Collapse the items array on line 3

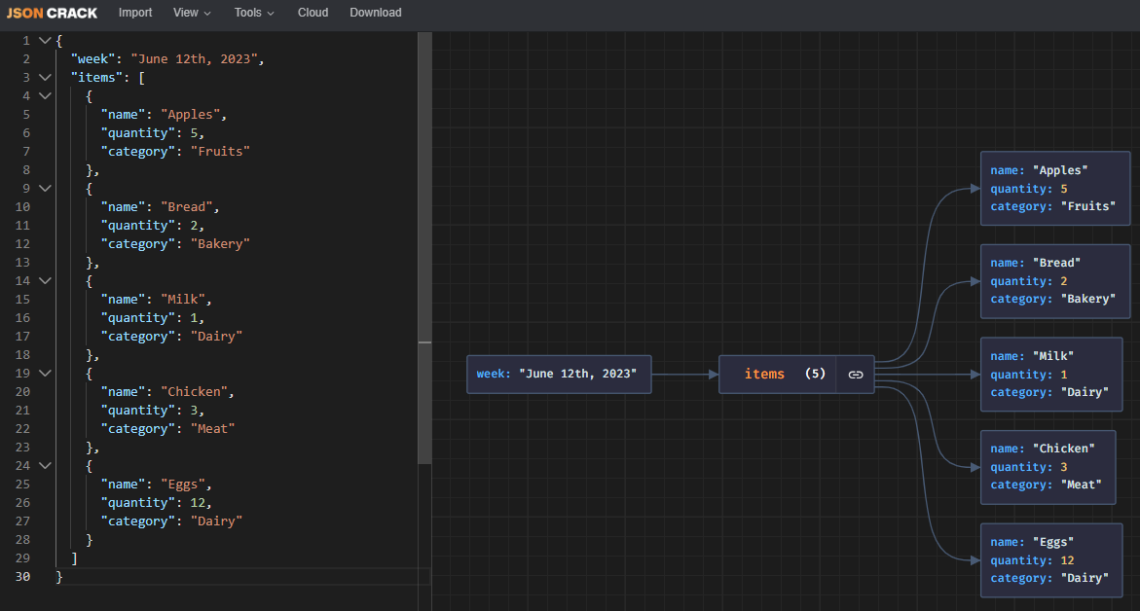tap(43, 77)
